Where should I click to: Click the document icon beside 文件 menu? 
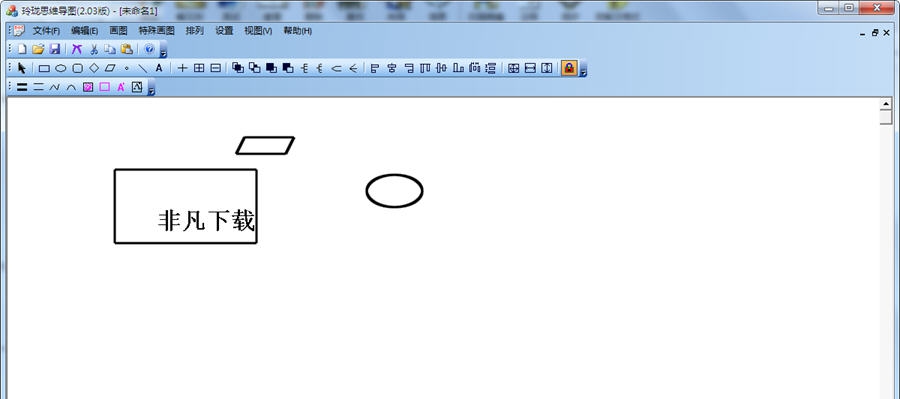(x=20, y=30)
